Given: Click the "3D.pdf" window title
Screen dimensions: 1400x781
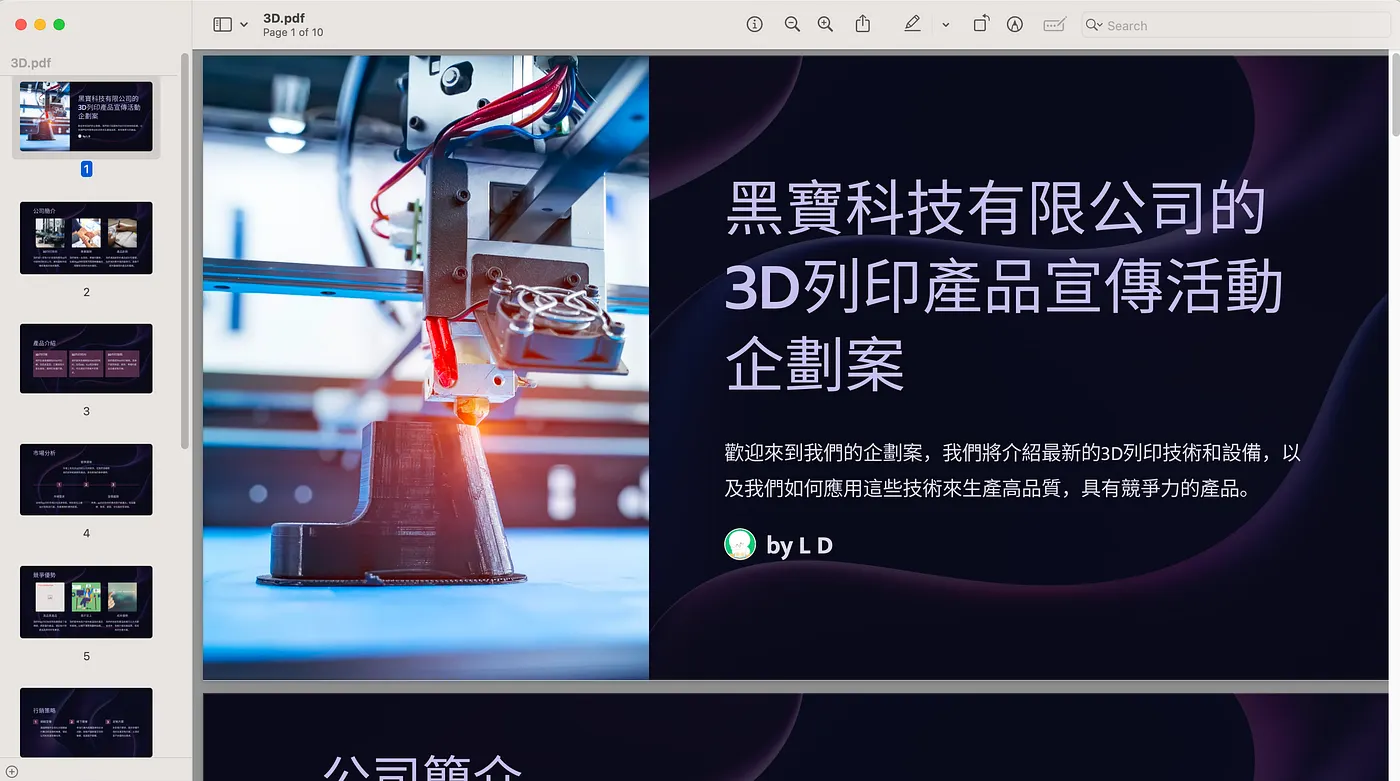Looking at the screenshot, I should (284, 18).
